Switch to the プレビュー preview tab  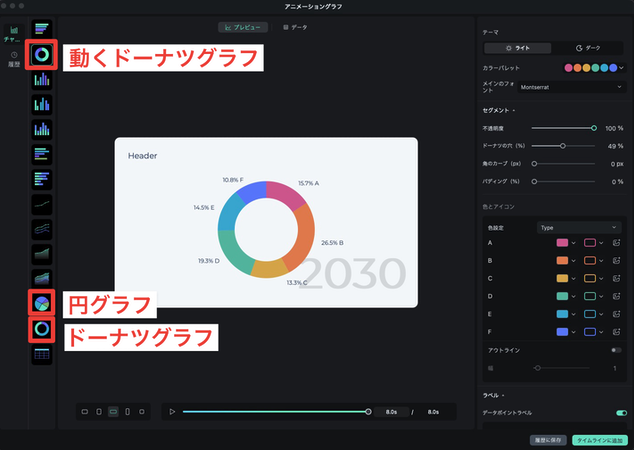[243, 27]
